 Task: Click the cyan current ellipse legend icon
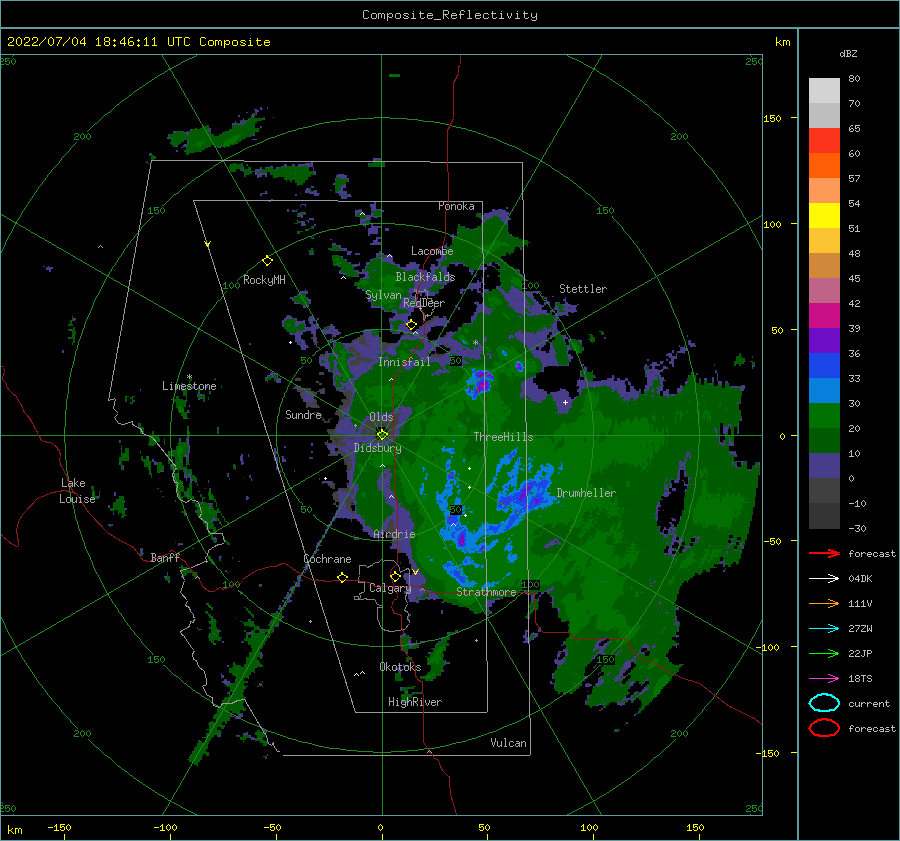pos(824,703)
